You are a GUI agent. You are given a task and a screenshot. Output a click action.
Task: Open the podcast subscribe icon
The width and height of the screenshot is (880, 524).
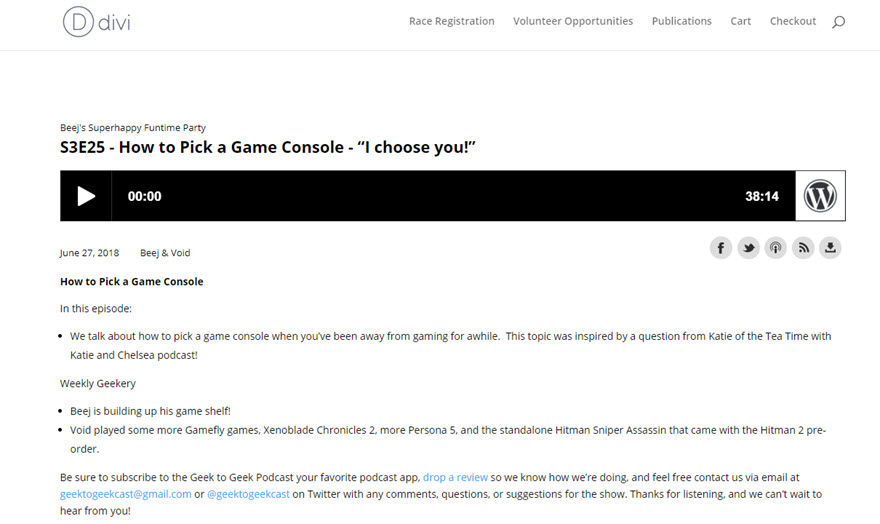tap(775, 248)
